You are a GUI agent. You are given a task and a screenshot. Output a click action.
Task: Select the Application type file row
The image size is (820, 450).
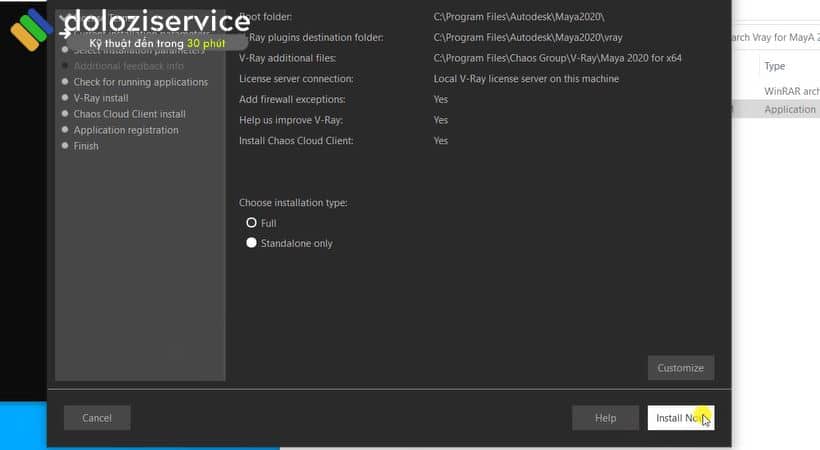[x=790, y=109]
